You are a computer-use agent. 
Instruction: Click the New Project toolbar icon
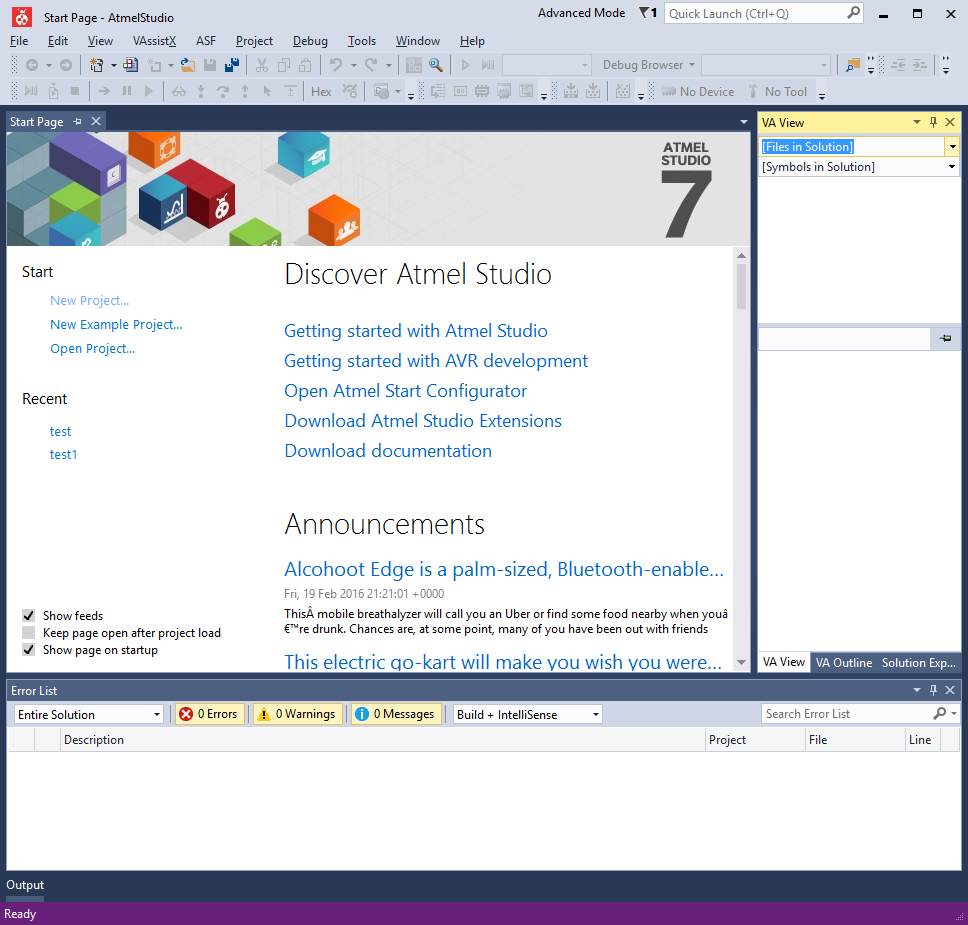(x=96, y=64)
